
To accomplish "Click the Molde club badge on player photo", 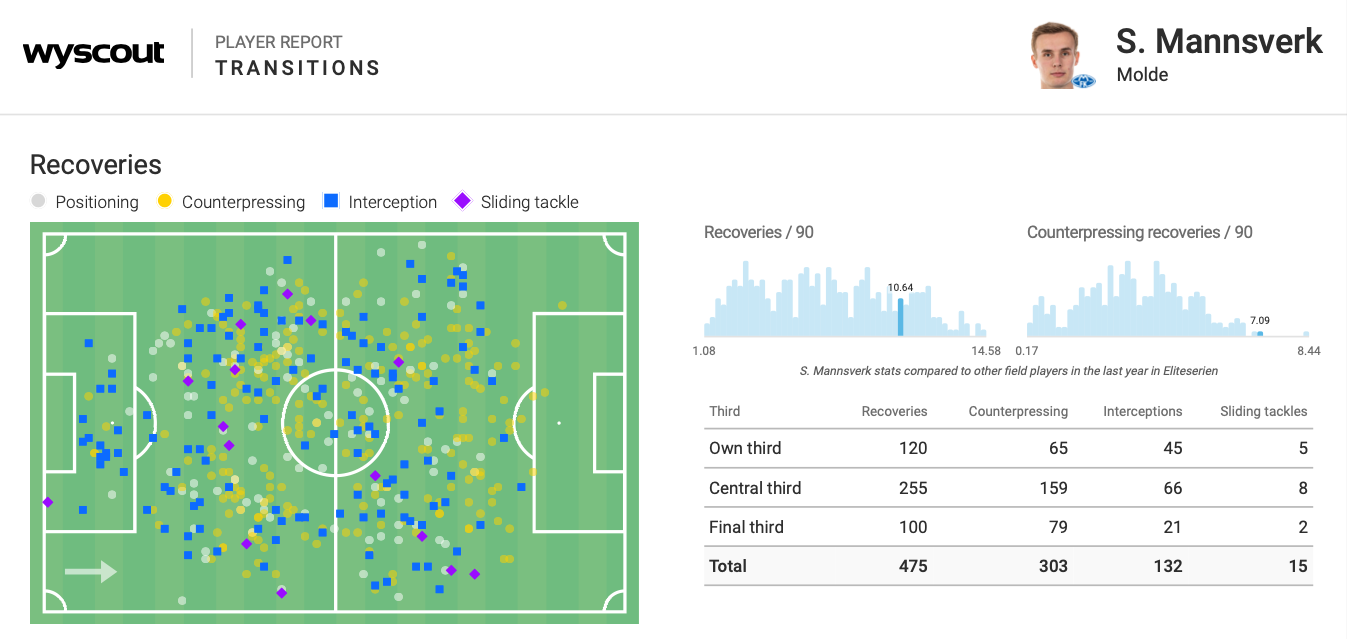I will pyautogui.click(x=1084, y=81).
